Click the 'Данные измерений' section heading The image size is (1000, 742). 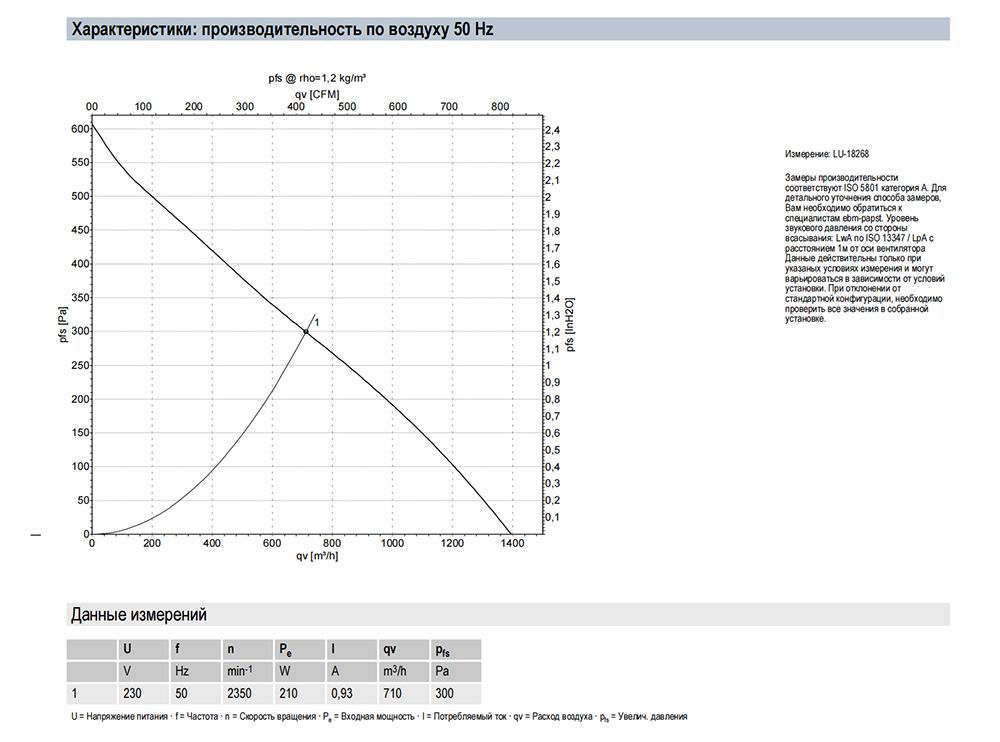pyautogui.click(x=138, y=614)
